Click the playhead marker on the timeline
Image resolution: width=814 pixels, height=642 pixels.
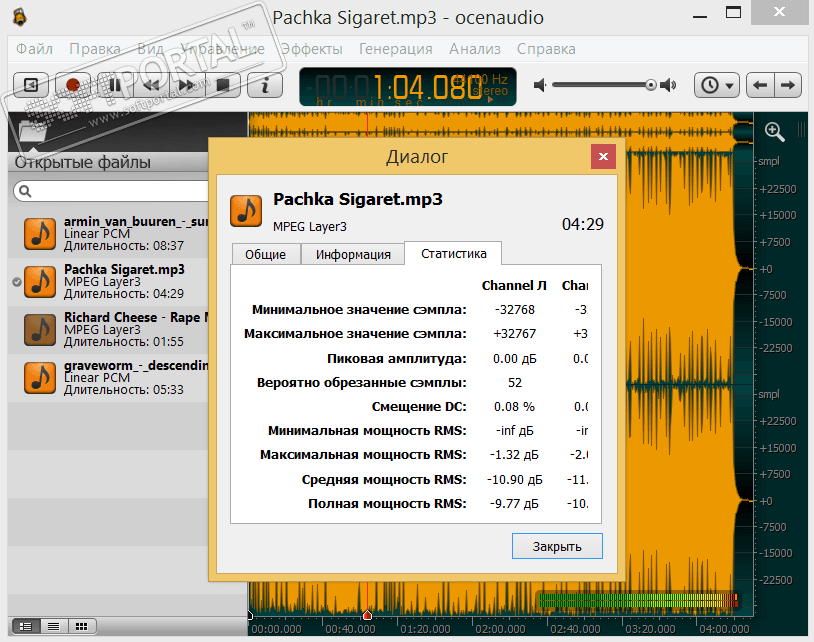pos(367,614)
